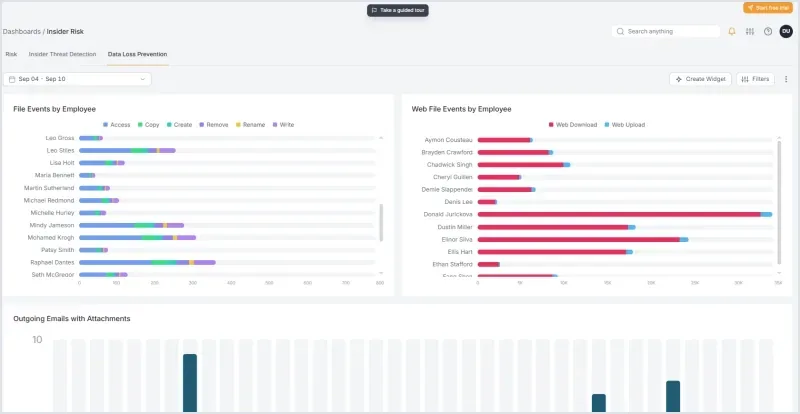Switch to Insider Threat Detection tab
Screen dimensions: 800x414
pos(62,54)
